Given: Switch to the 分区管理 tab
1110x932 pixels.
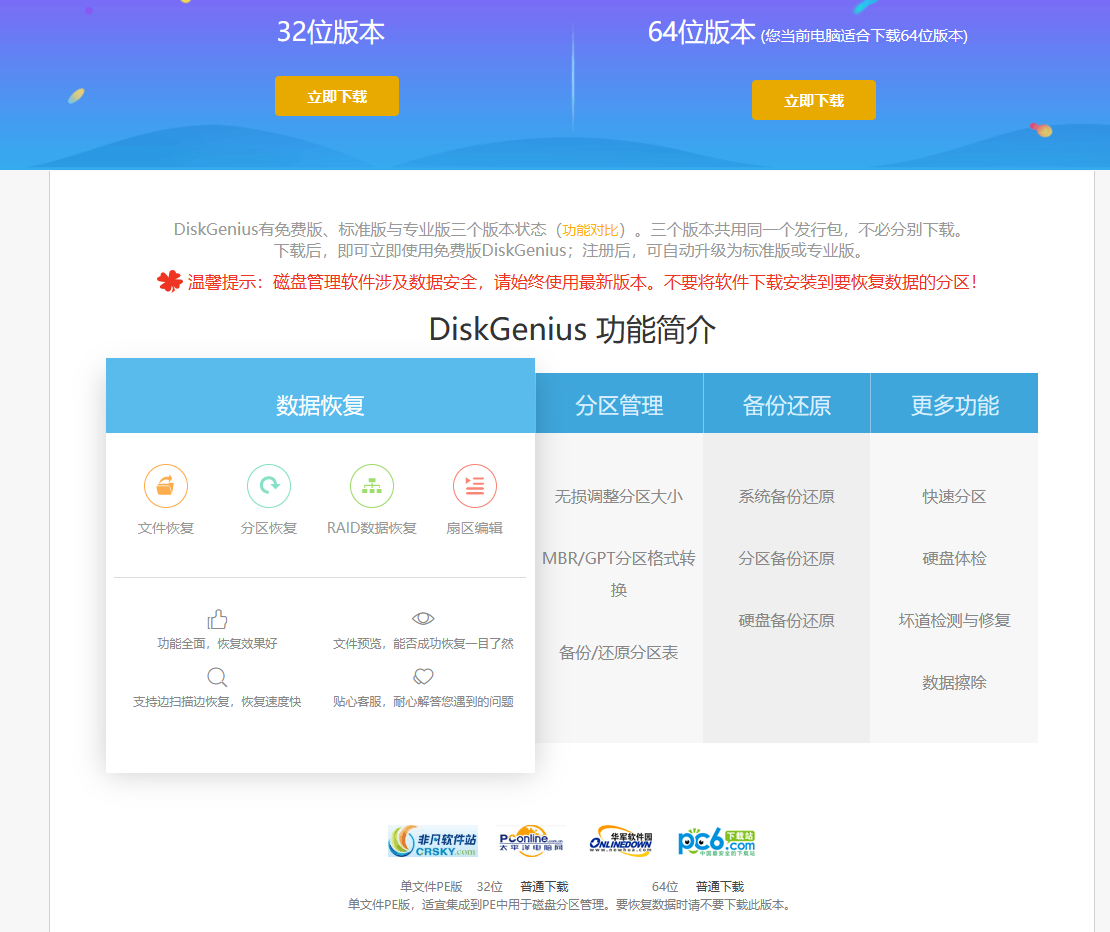Looking at the screenshot, I should (x=619, y=405).
